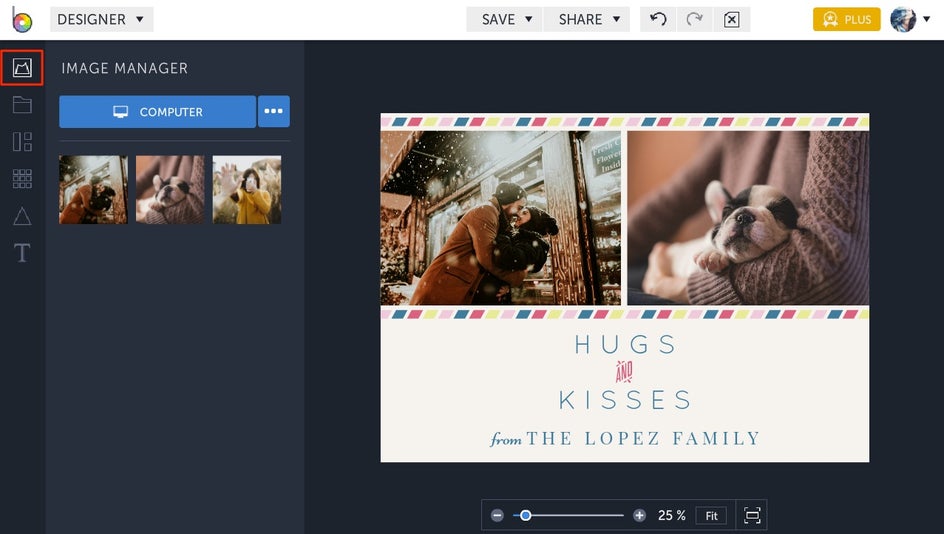This screenshot has width=944, height=534.
Task: Select 'from THE LOPEZ FAMILY' text
Action: tap(625, 438)
